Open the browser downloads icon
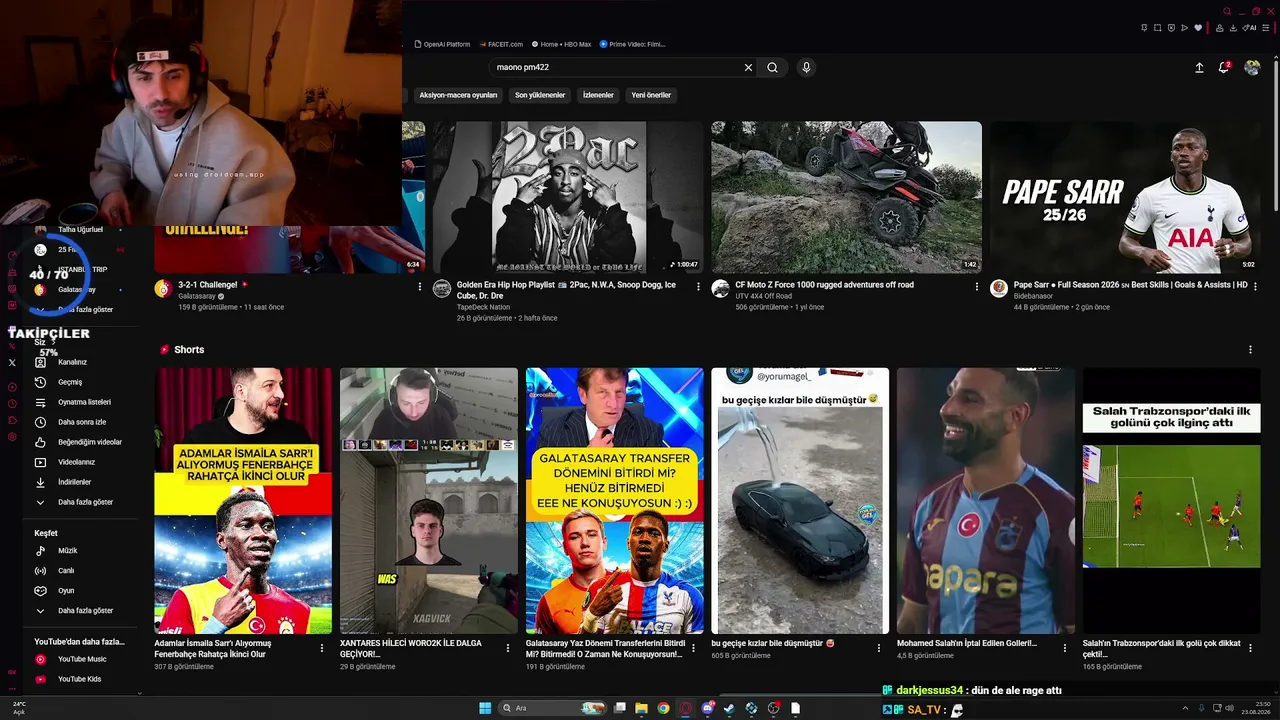The height and width of the screenshot is (720, 1280). [x=1234, y=28]
